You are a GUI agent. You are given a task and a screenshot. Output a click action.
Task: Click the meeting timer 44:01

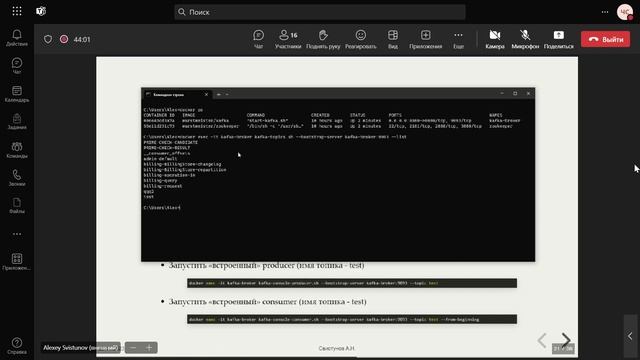82,40
